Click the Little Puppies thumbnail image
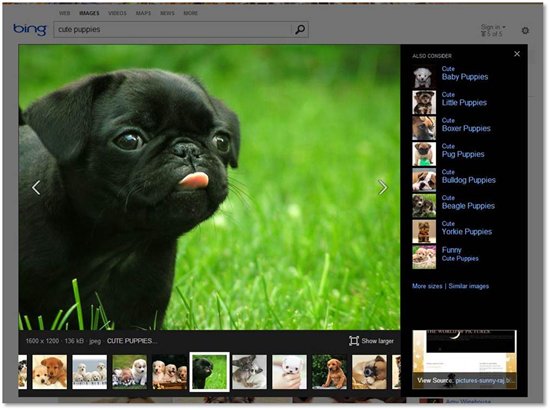This screenshot has height=410, width=550. (424, 102)
